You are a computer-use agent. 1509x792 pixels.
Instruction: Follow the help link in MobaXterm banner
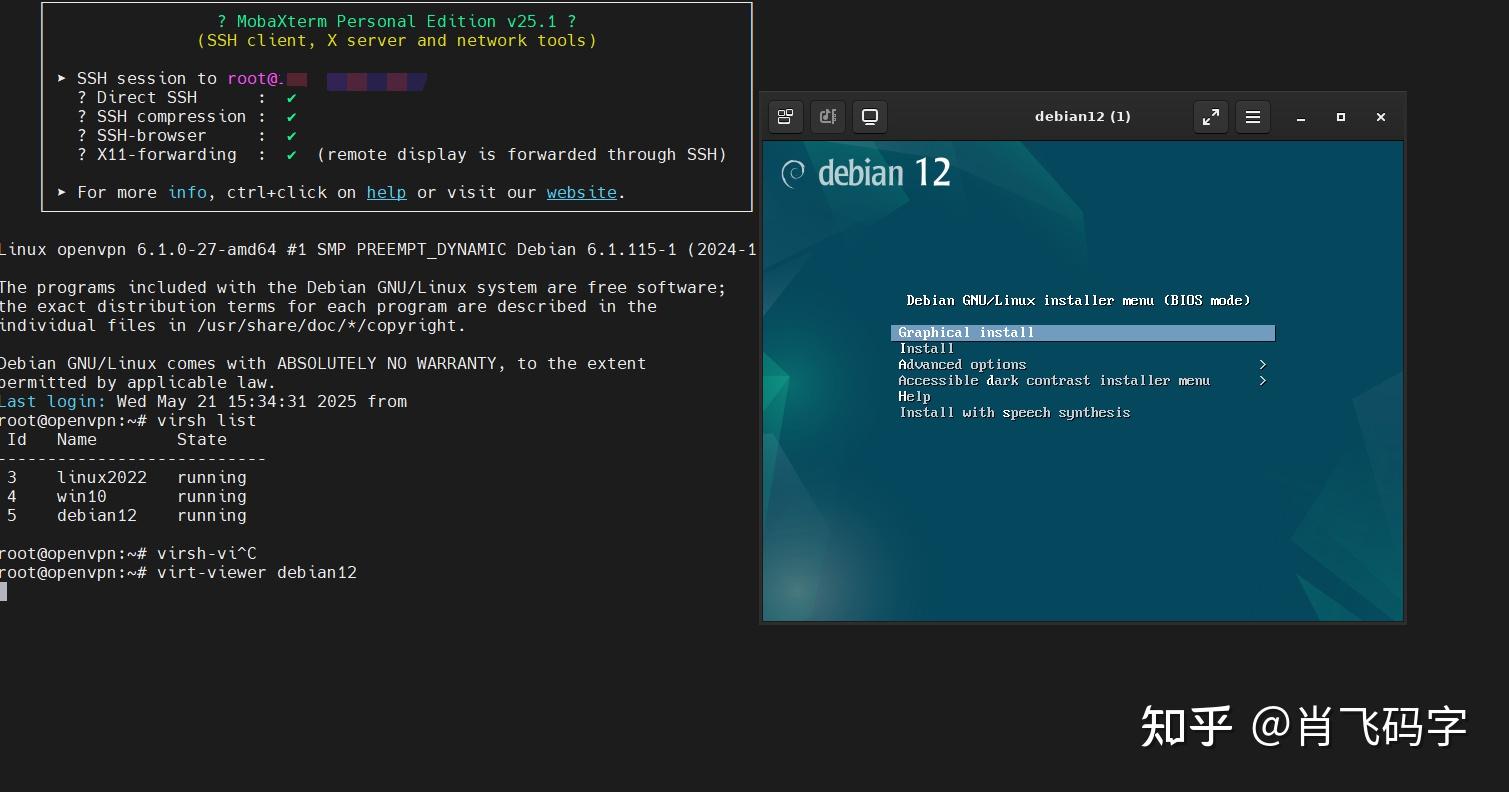pos(386,192)
